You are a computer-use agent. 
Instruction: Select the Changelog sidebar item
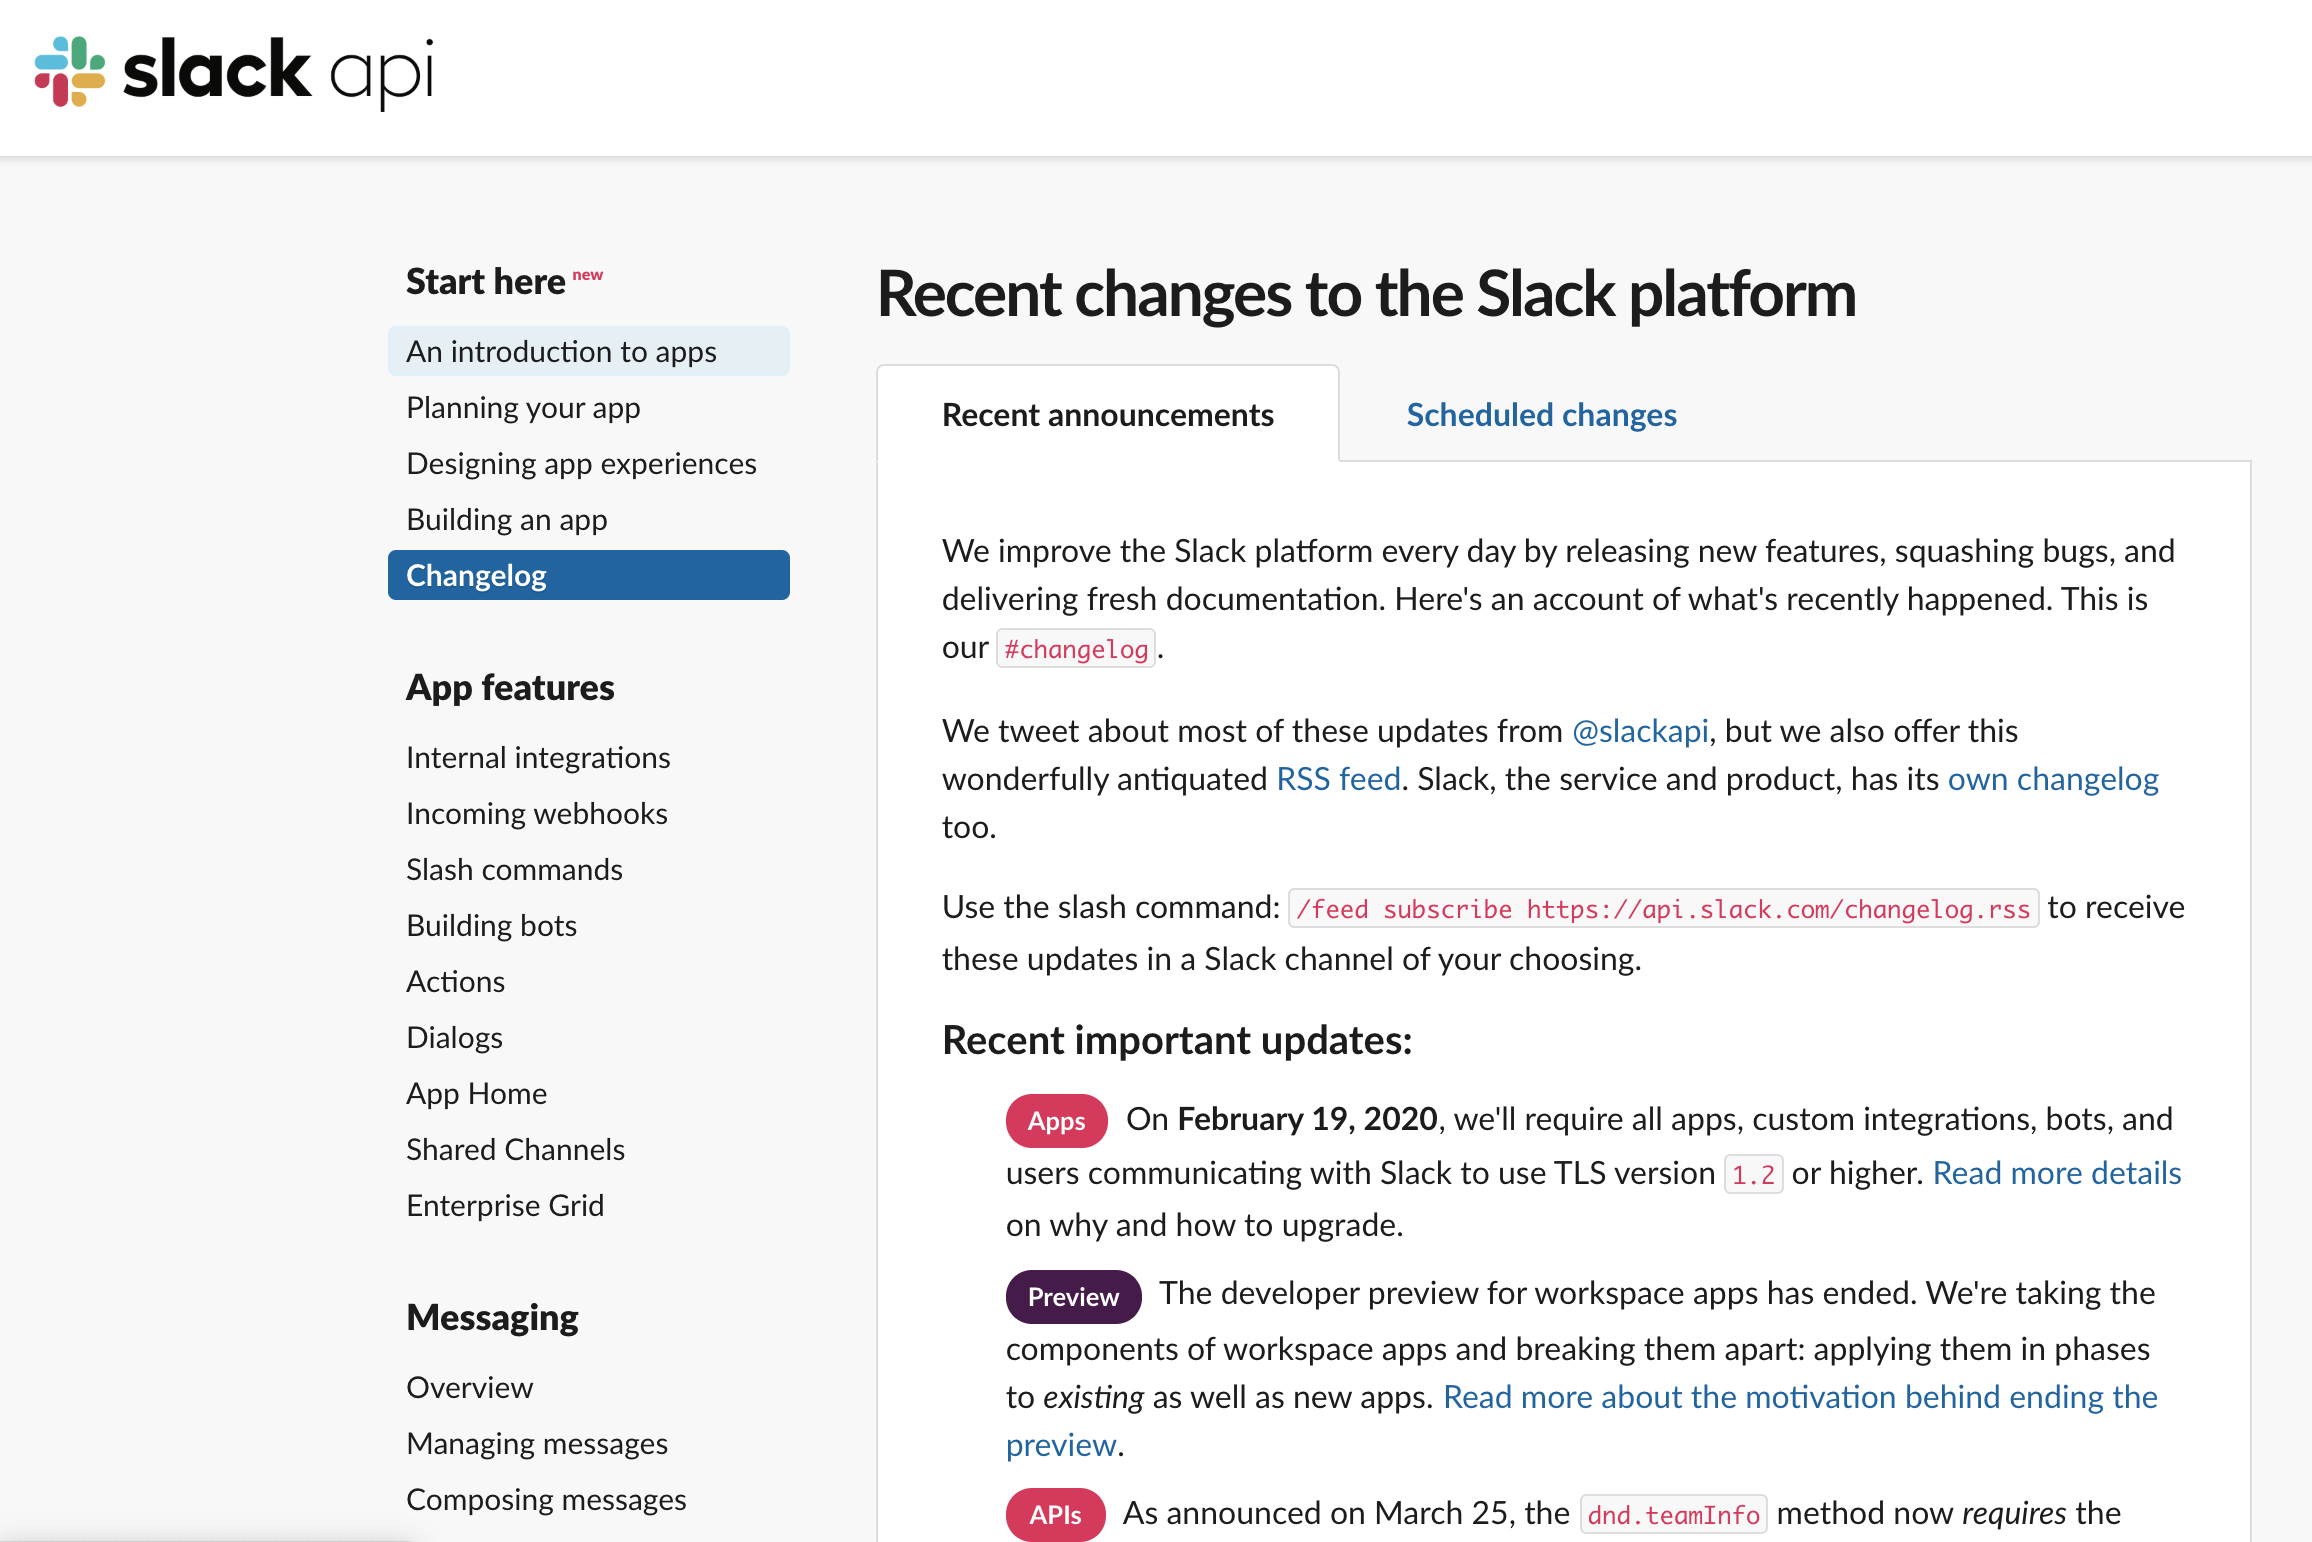(588, 575)
